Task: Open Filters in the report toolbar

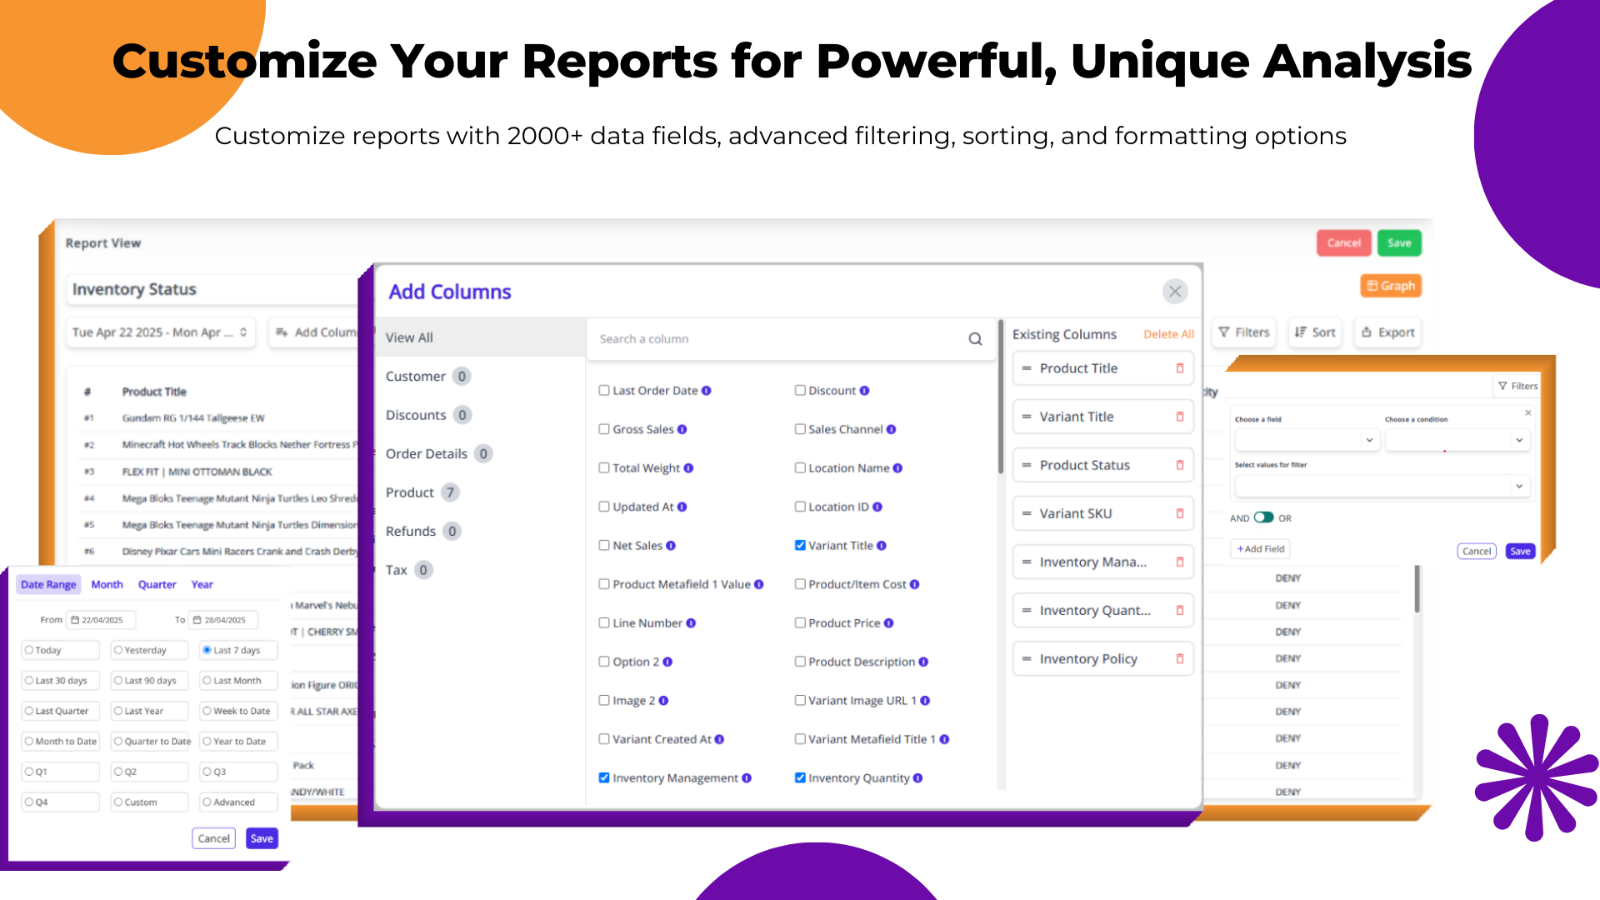Action: coord(1244,332)
